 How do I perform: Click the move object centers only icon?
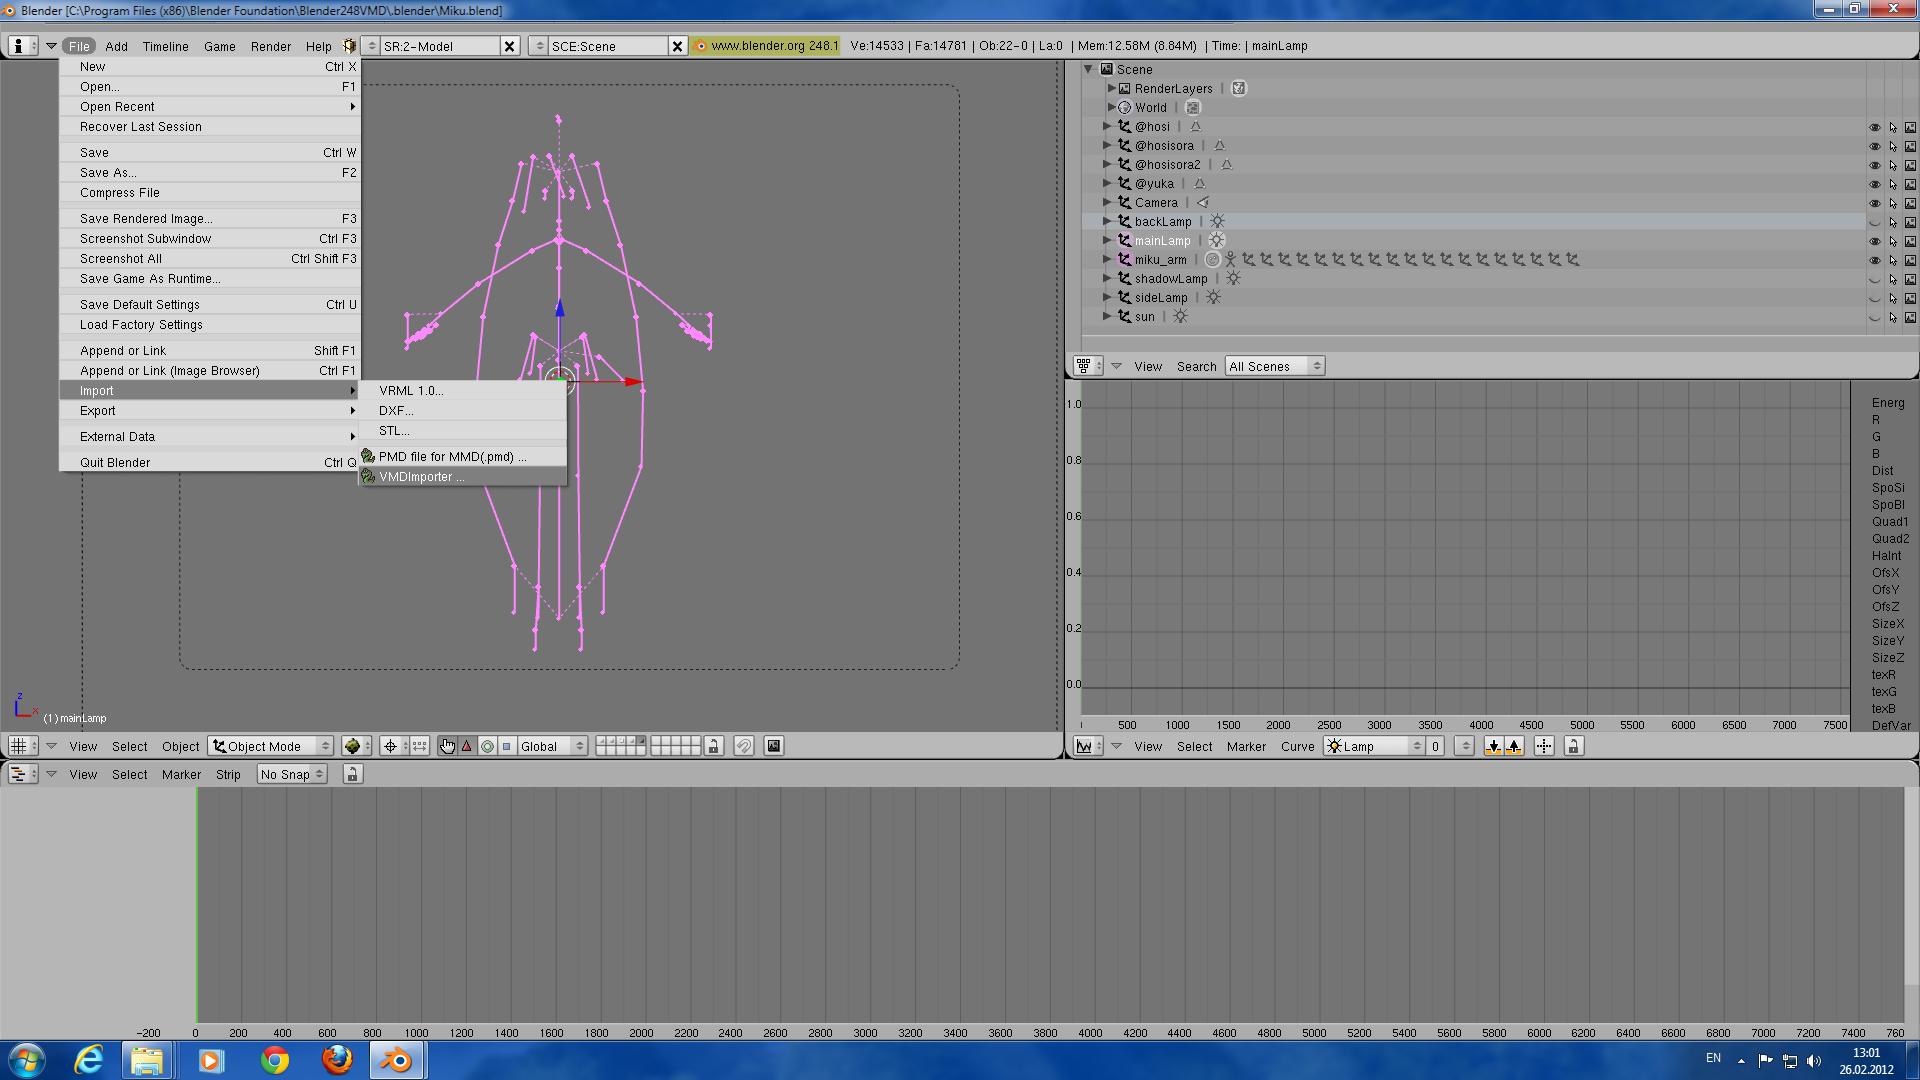click(x=420, y=746)
